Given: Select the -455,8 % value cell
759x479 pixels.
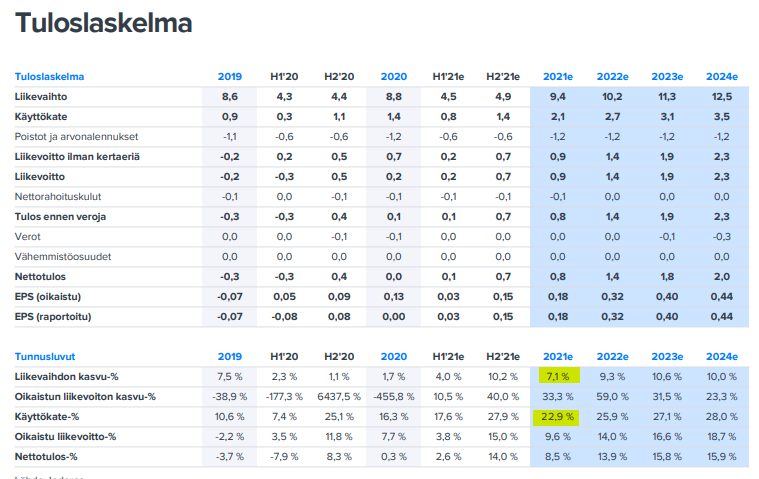Looking at the screenshot, I should 393,396.
